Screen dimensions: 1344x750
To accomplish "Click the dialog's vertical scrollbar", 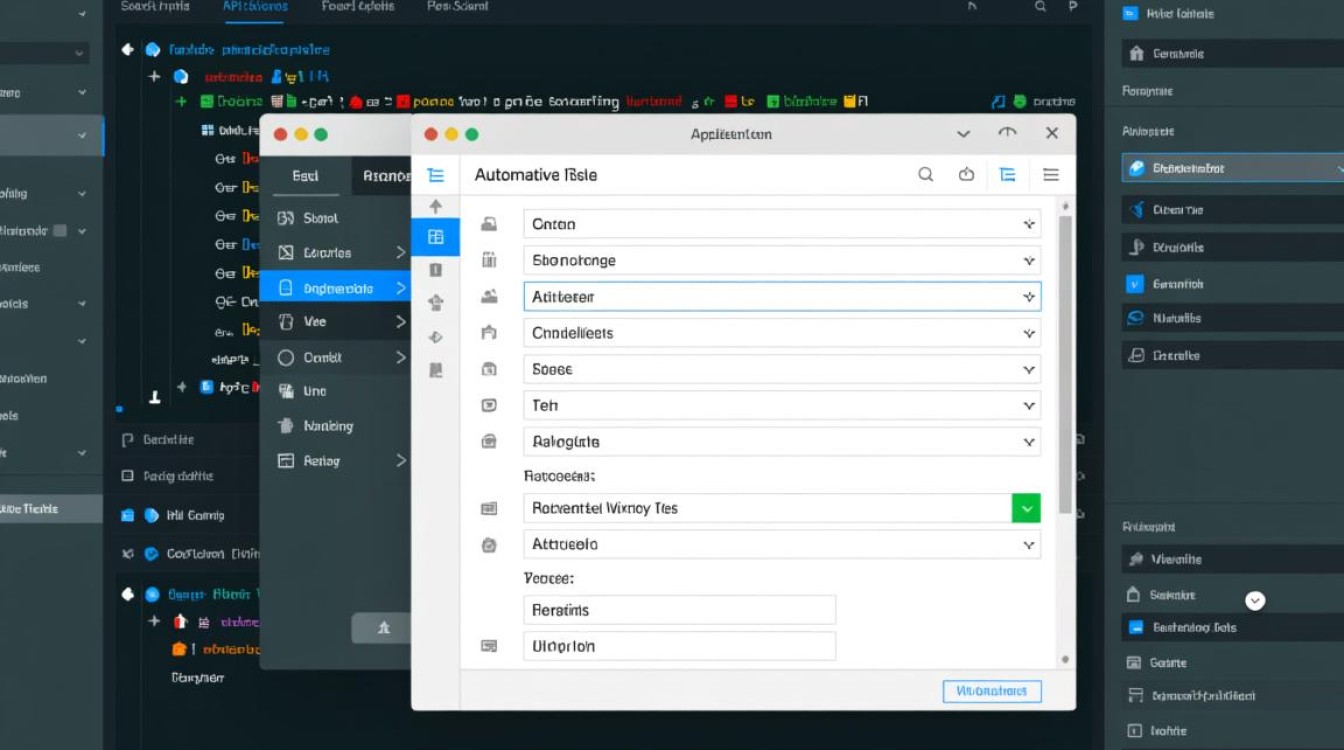I will pos(1065,360).
